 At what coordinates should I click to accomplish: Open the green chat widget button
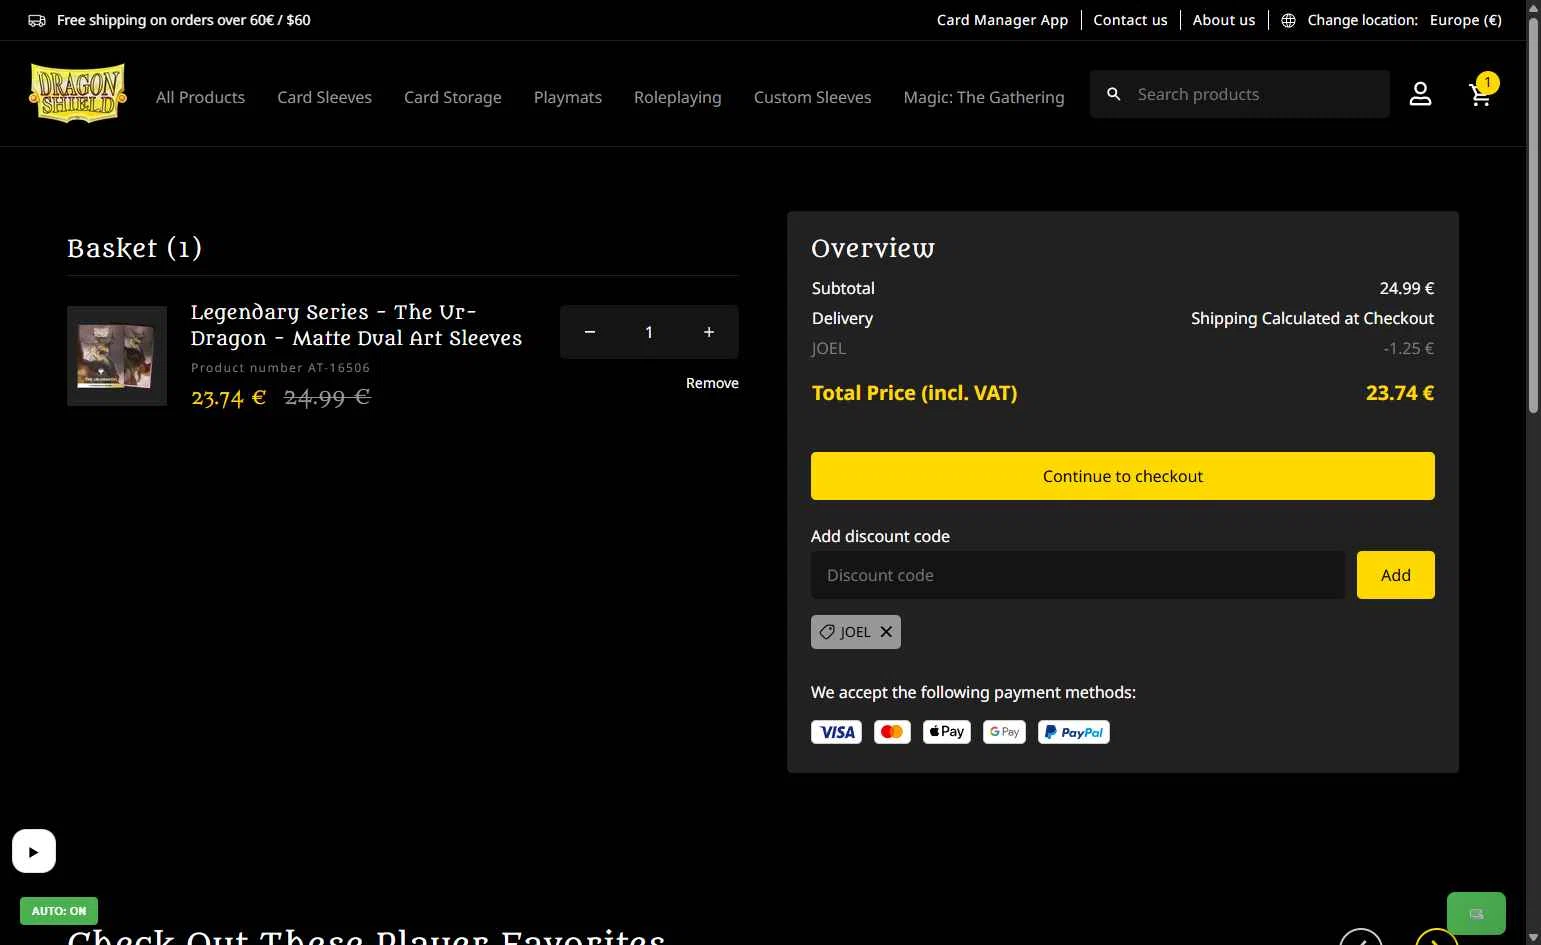click(1476, 913)
